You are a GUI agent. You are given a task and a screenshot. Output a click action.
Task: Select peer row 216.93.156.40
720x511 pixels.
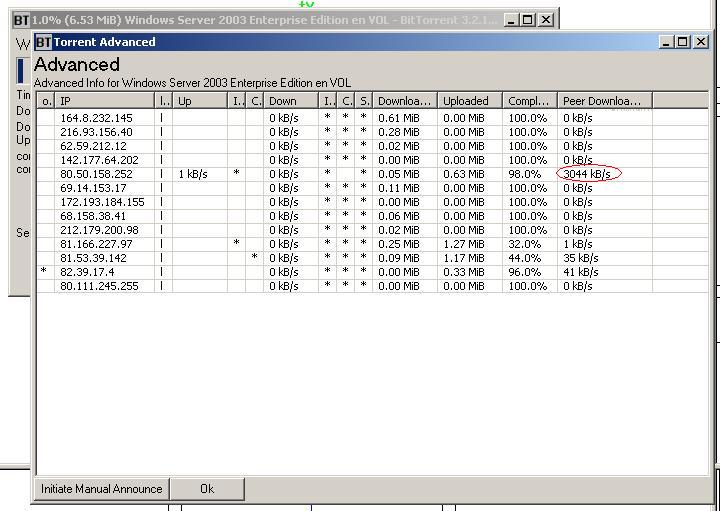(372, 132)
